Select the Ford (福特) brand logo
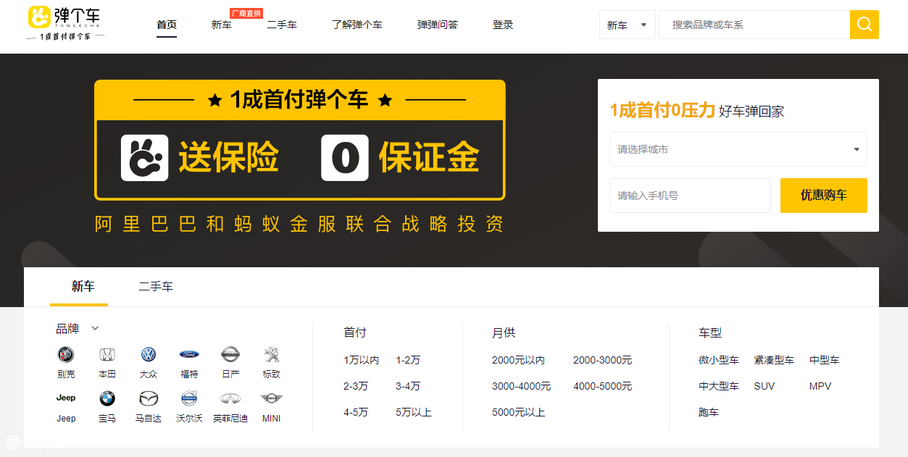This screenshot has height=457, width=908. click(189, 354)
